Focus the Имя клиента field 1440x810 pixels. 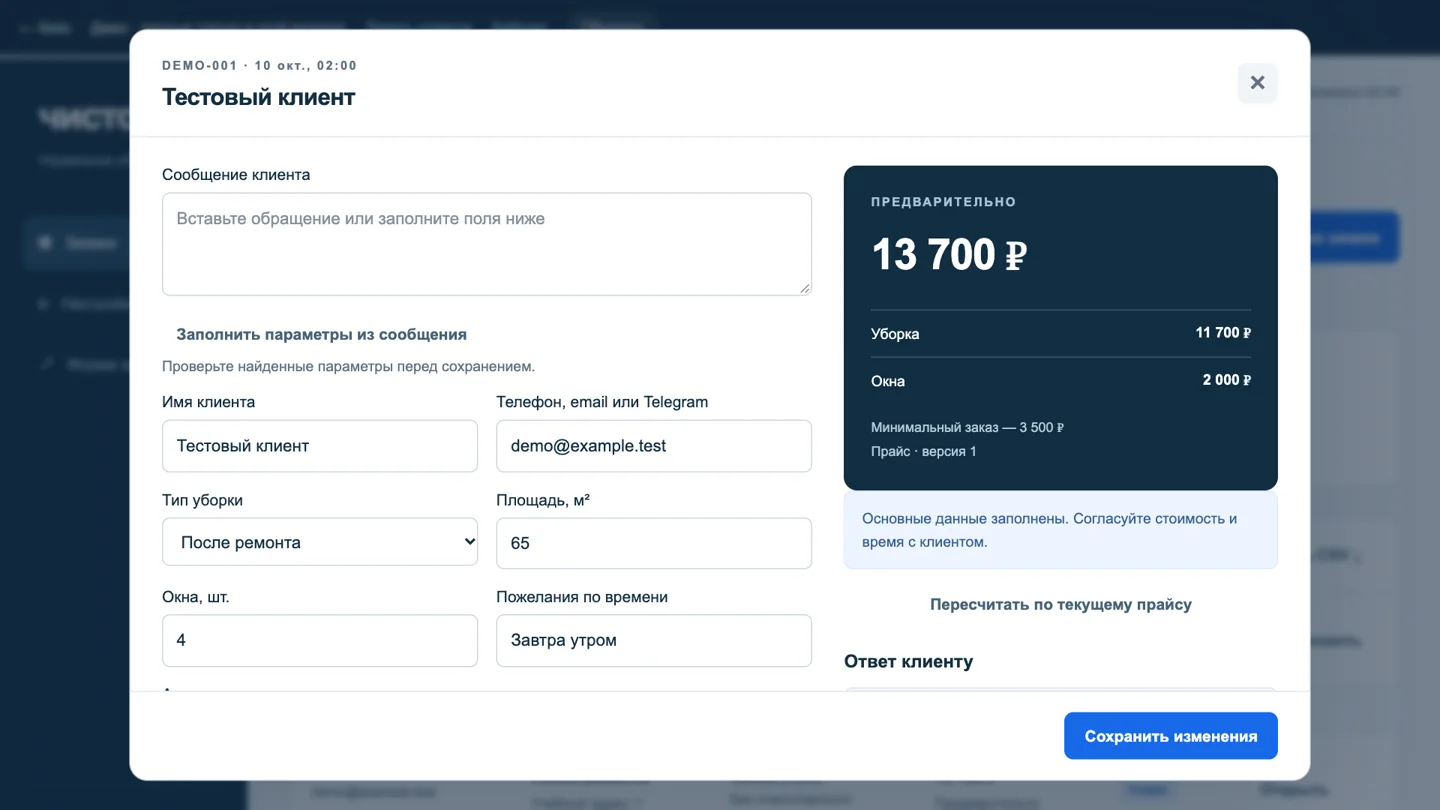tap(320, 446)
